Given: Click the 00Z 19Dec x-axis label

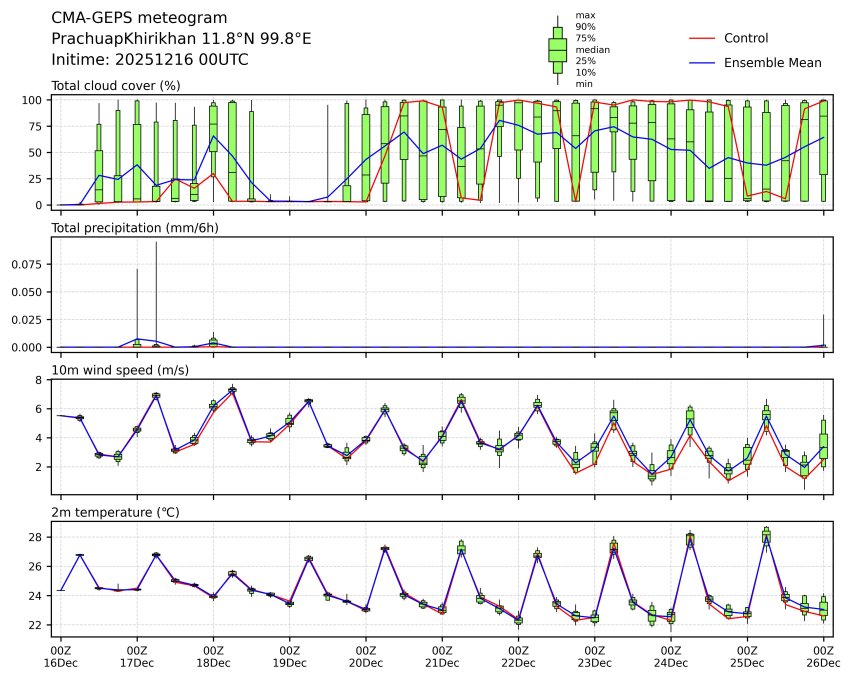Looking at the screenshot, I should (x=290, y=656).
